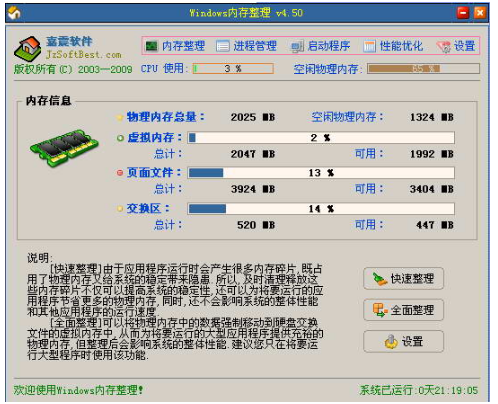Close the Windows内存整理 window
This screenshot has height=404, width=498.
click(480, 13)
